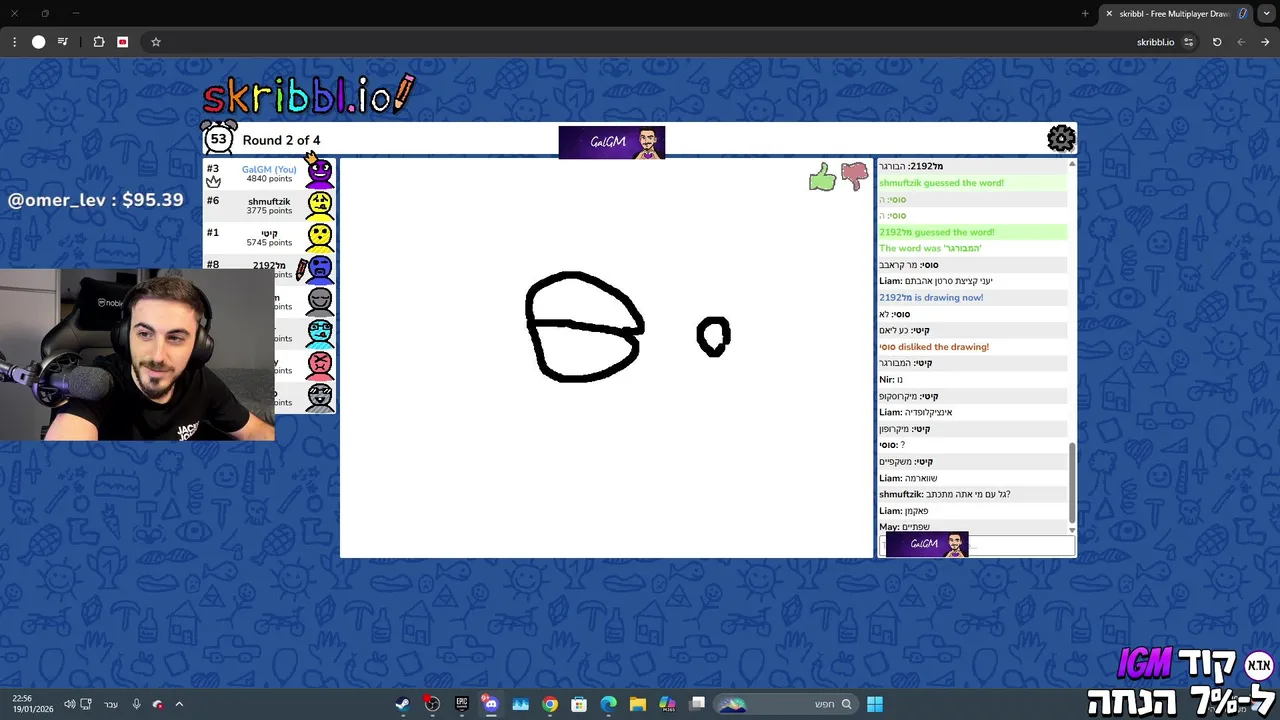Open the skribbl settings gear
This screenshot has width=1280, height=720.
(1061, 138)
